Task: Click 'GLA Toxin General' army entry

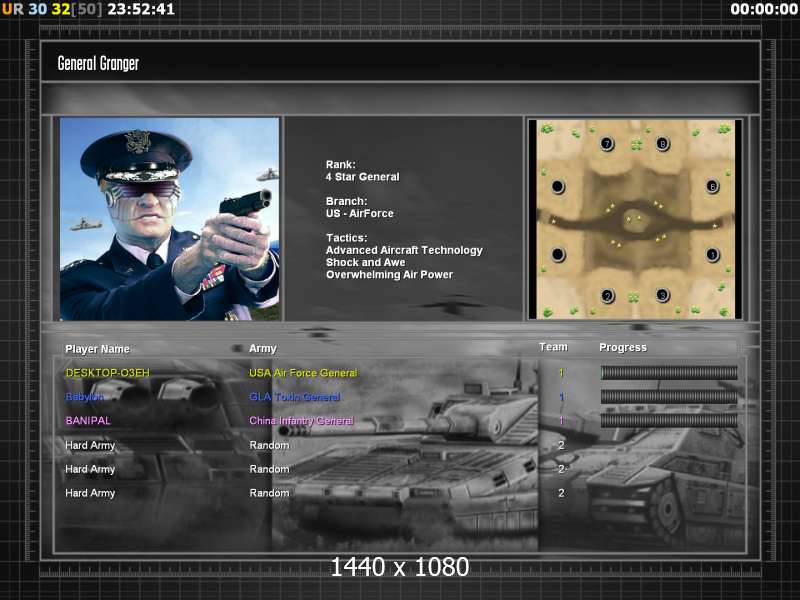Action: [294, 397]
